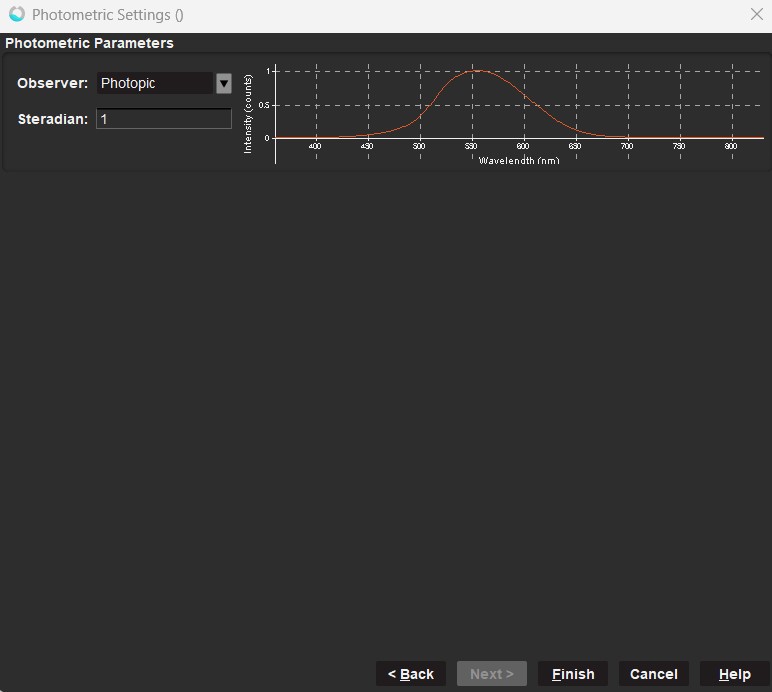
Task: Close the Photometric Settings dialog
Action: point(757,15)
